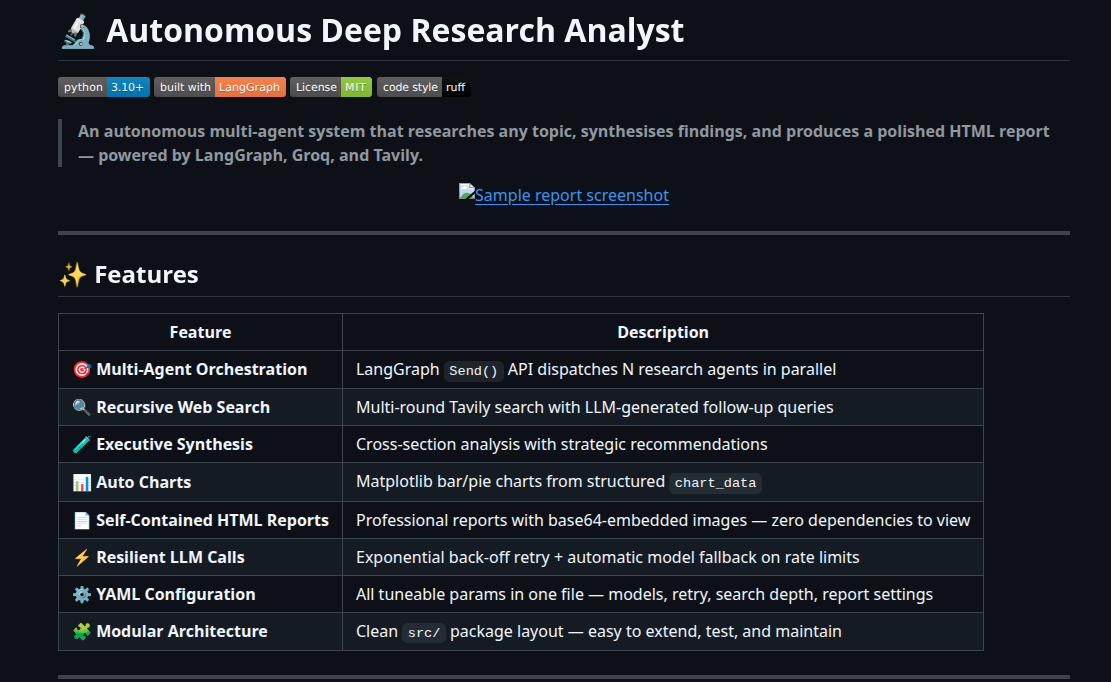Open the Sample report screenshot link
This screenshot has height=682, width=1111.
(x=564, y=195)
